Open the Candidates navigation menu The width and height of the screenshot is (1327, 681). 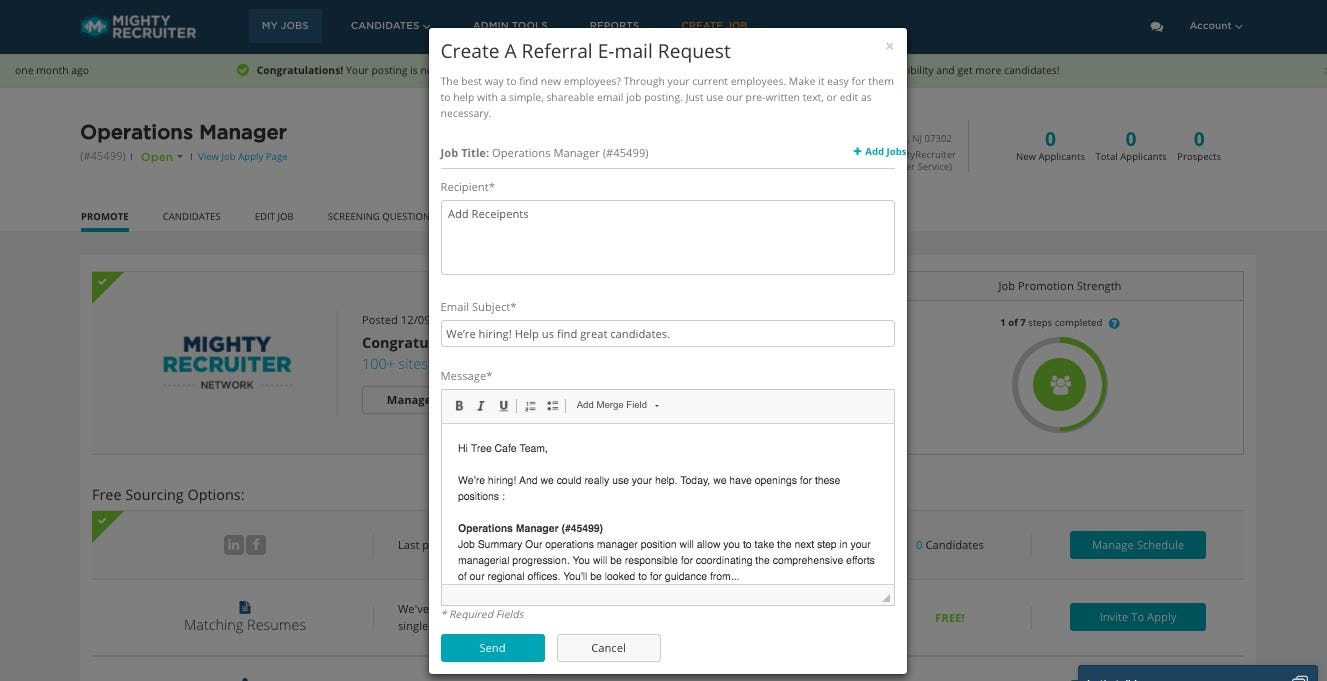[389, 26]
